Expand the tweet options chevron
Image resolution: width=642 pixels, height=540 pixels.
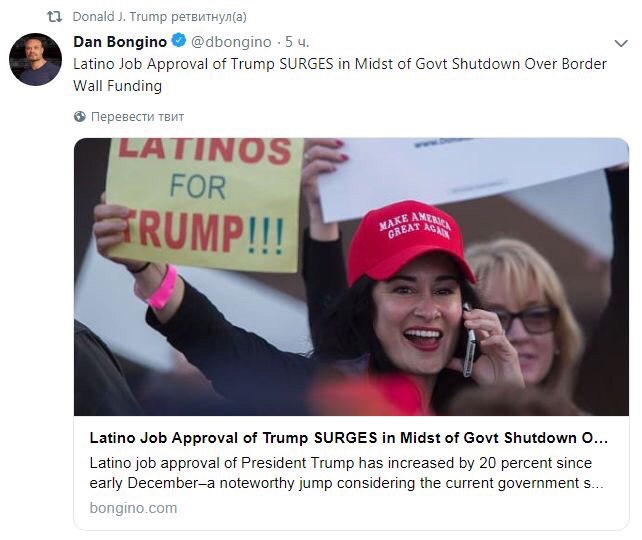pyautogui.click(x=621, y=43)
